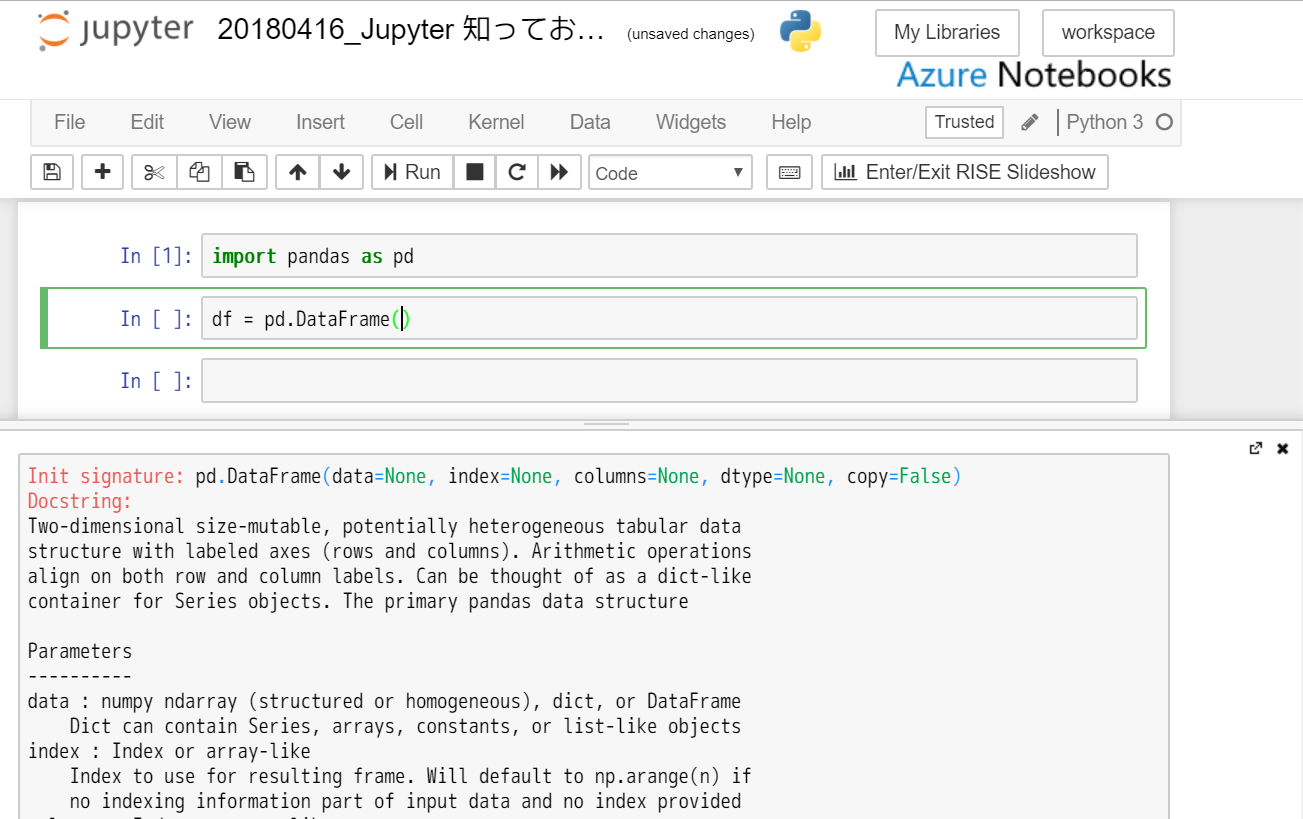Image resolution: width=1303 pixels, height=819 pixels.
Task: Restart and run all fast-forward icon
Action: tap(559, 172)
